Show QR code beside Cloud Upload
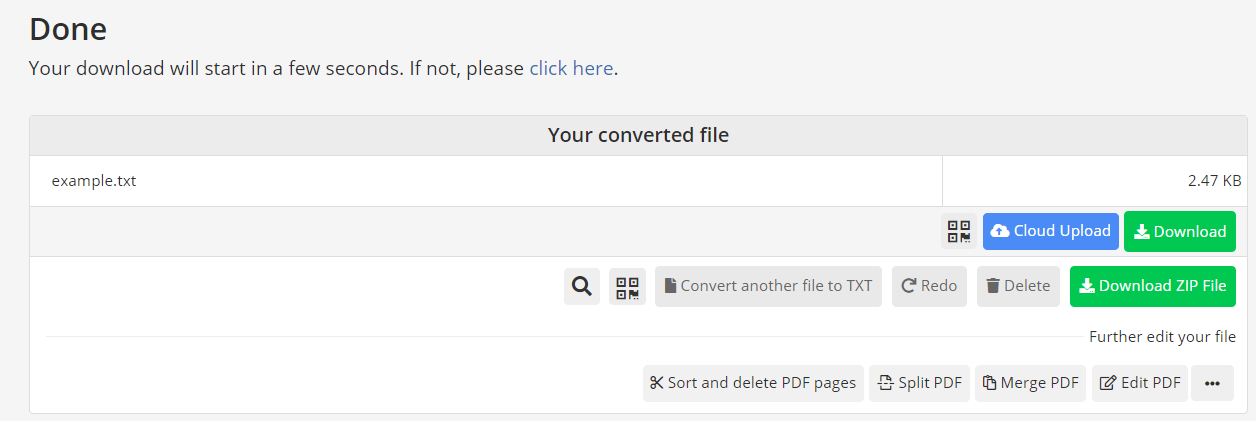This screenshot has height=421, width=1256. point(959,232)
